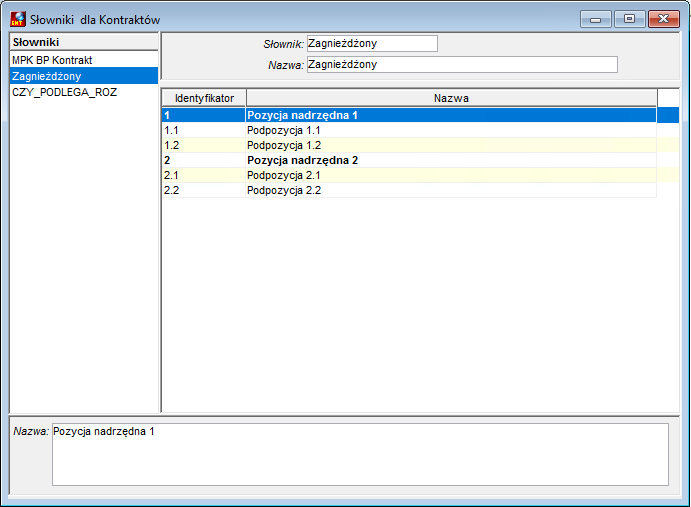
Task: Click identifier cell 1.2
Action: 204,145
